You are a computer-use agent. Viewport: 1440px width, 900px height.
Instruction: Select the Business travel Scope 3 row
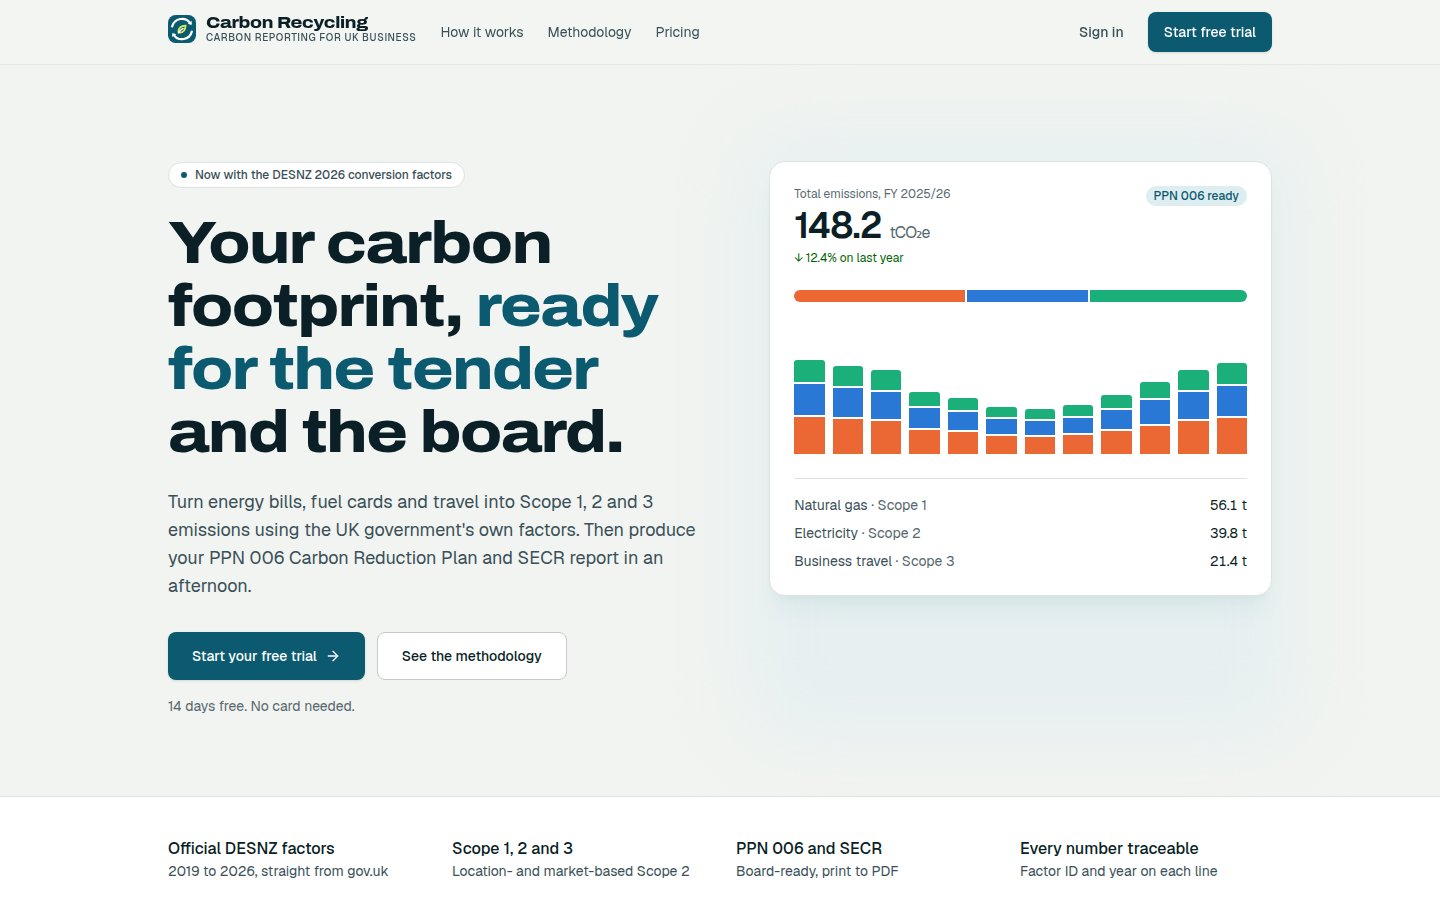click(1020, 561)
